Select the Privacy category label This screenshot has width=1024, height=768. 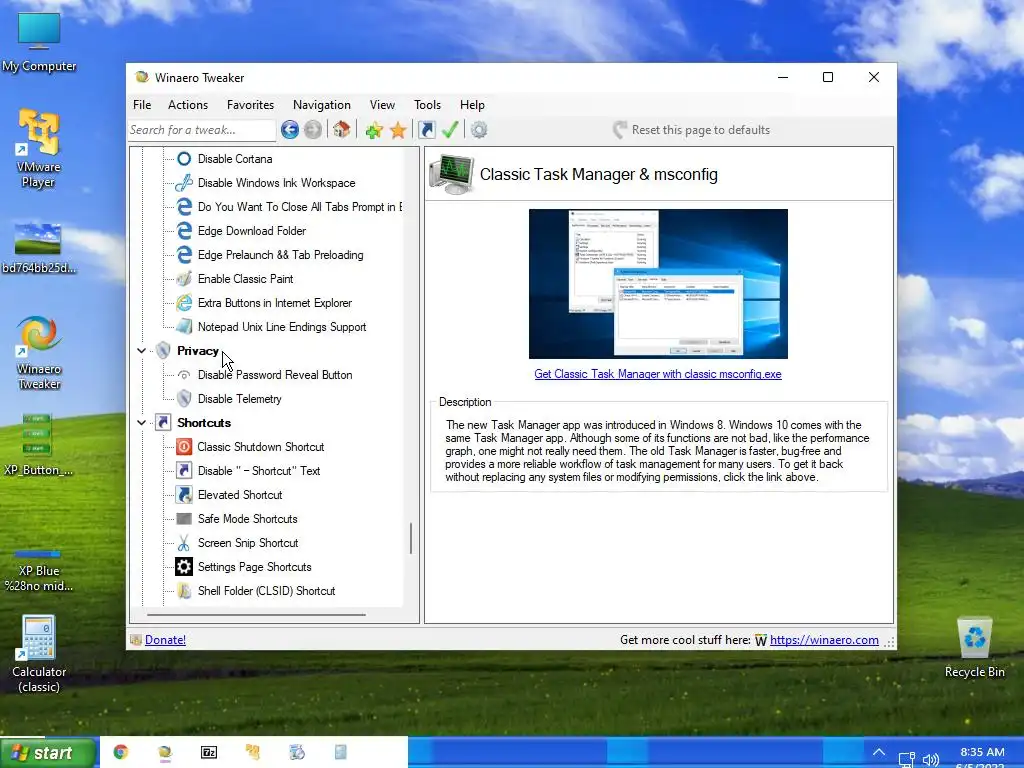(x=198, y=351)
